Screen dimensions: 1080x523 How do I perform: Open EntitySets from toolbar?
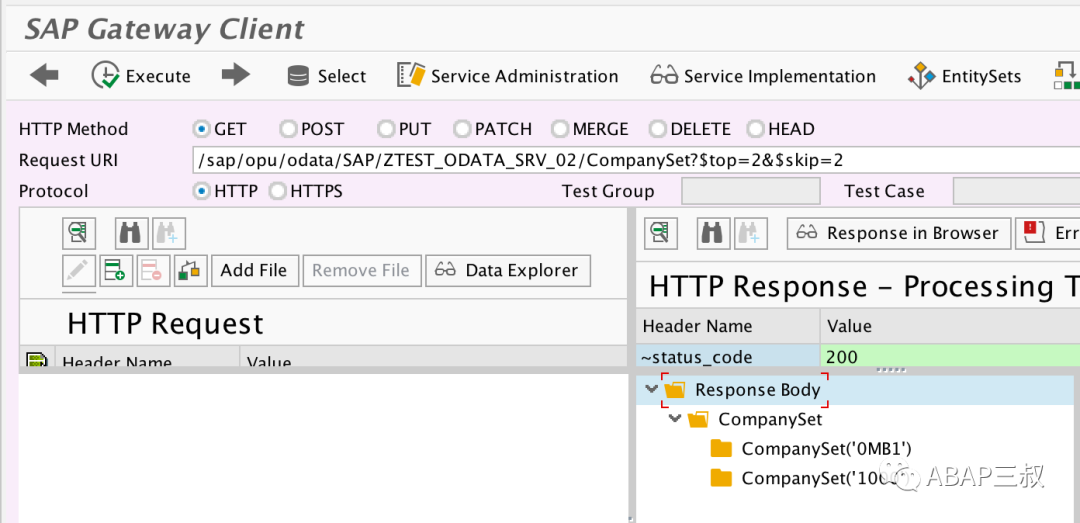965,76
